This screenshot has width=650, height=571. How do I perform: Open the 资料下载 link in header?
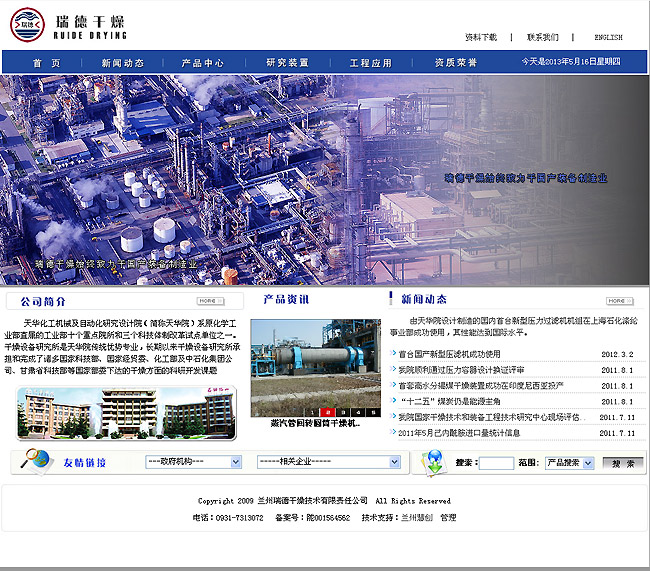coord(480,37)
